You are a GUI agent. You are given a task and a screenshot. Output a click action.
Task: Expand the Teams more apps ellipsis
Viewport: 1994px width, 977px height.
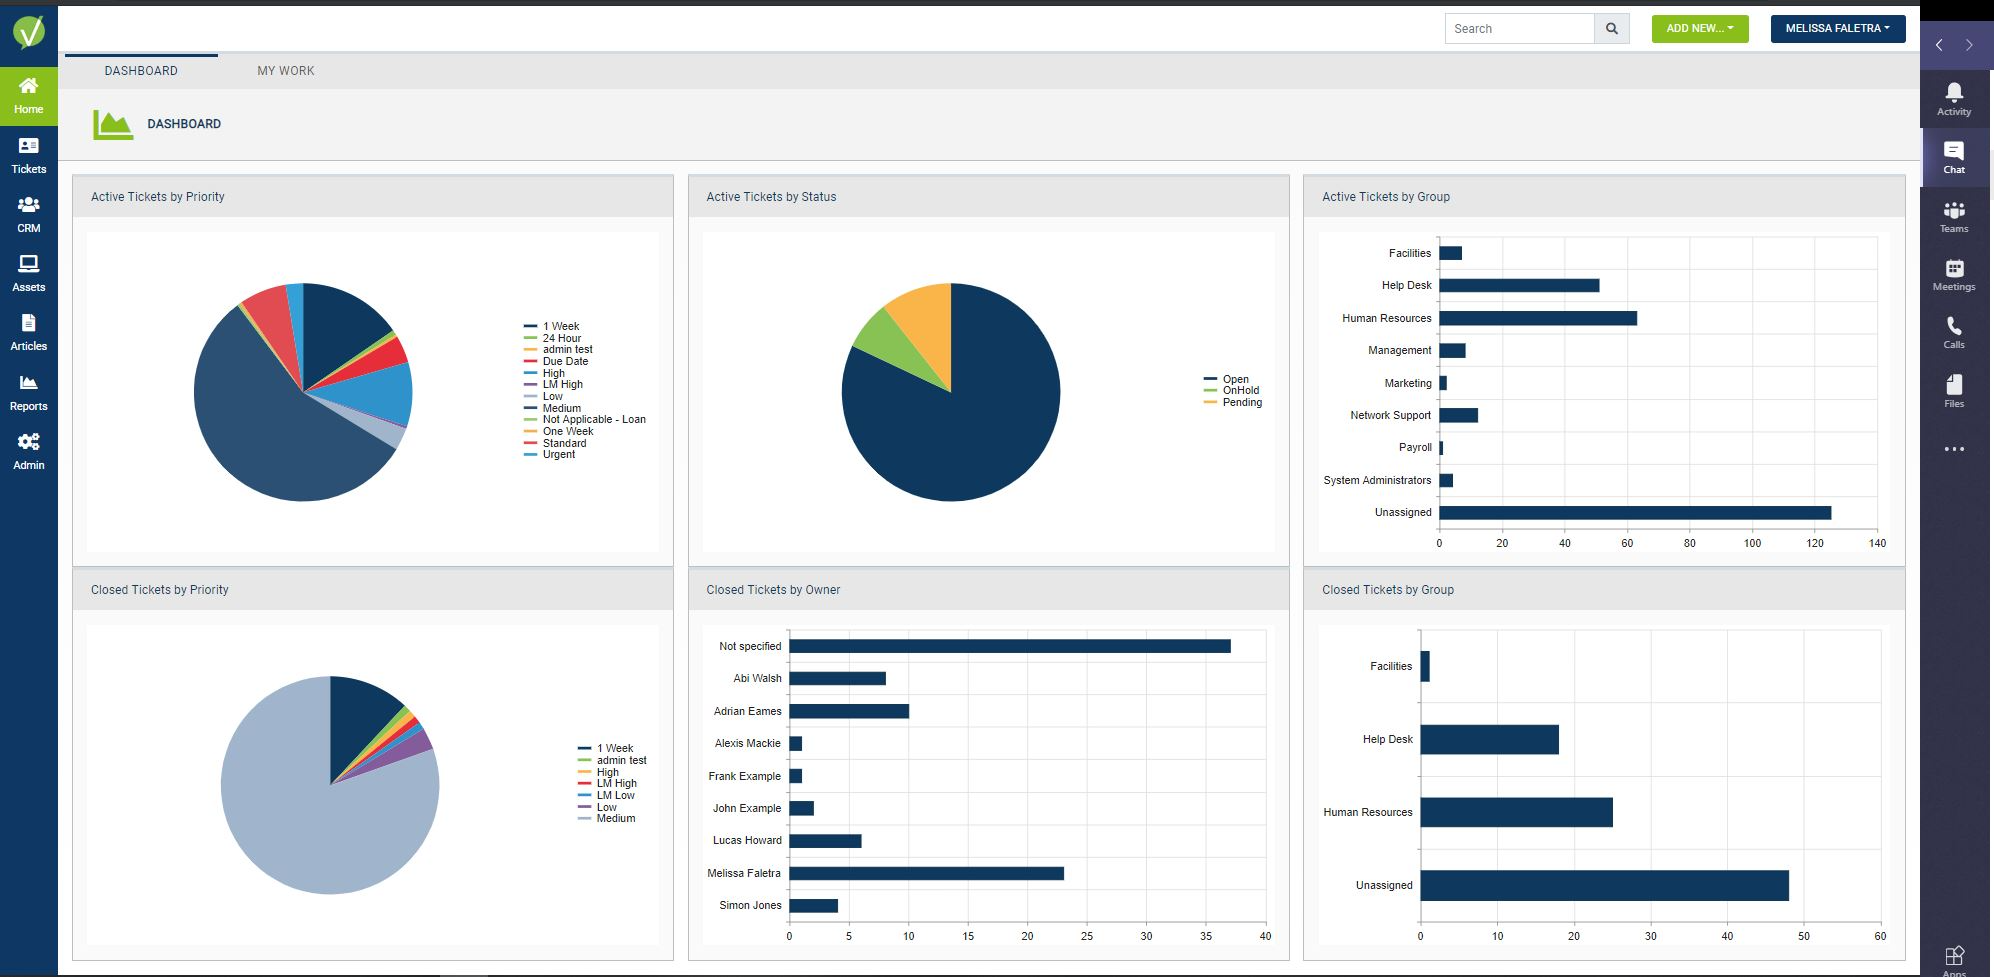[x=1953, y=449]
